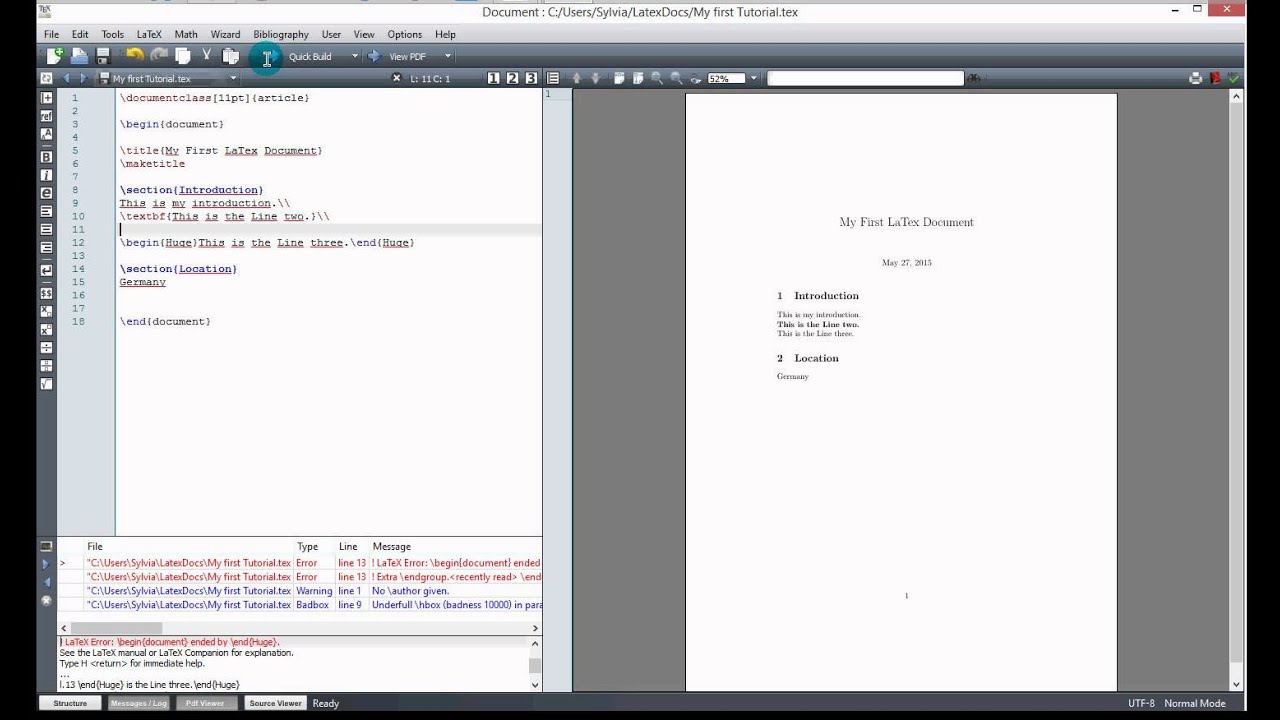Image resolution: width=1280 pixels, height=720 pixels.
Task: Open the File menu
Action: [51, 34]
